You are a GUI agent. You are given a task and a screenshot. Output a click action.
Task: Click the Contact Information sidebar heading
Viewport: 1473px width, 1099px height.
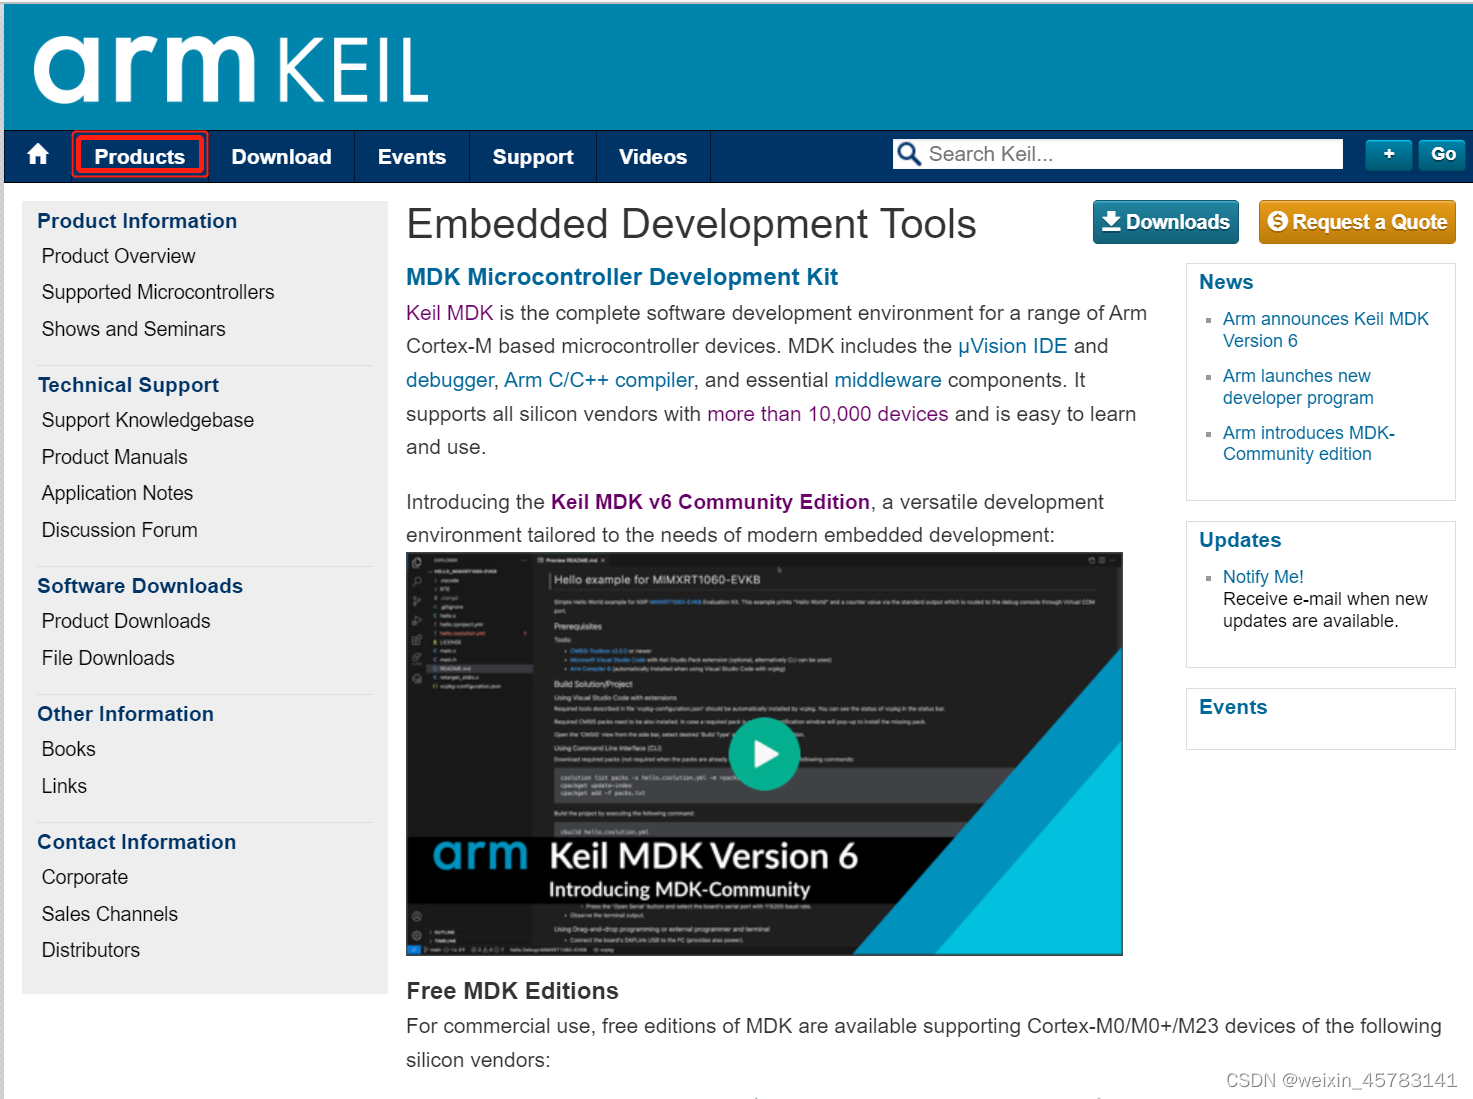pyautogui.click(x=136, y=842)
